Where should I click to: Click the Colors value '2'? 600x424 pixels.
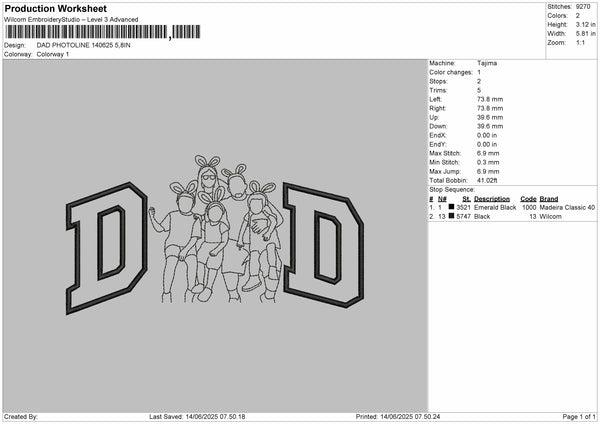tap(578, 16)
